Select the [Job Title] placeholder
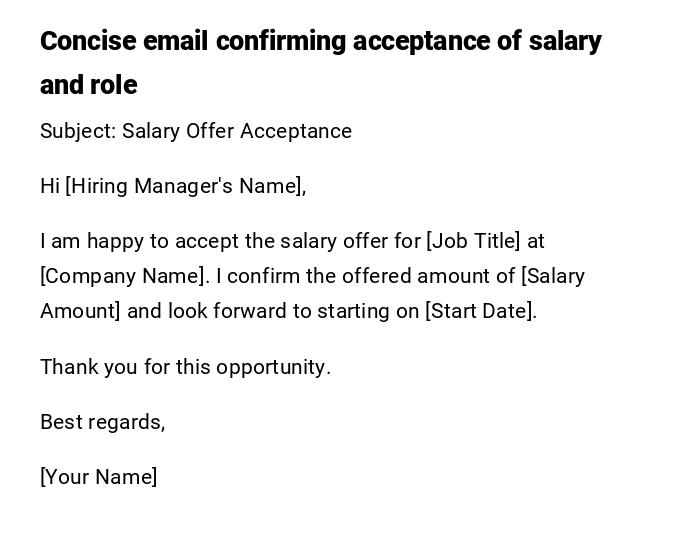 (x=474, y=241)
